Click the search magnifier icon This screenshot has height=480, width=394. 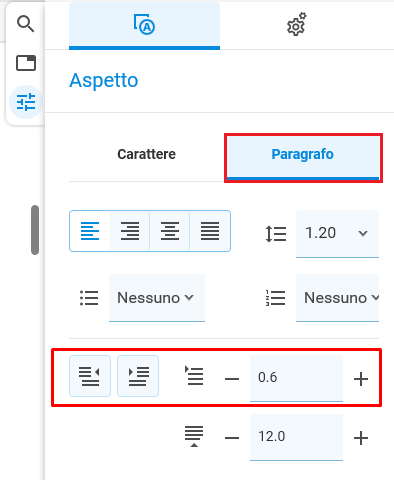coord(26,24)
